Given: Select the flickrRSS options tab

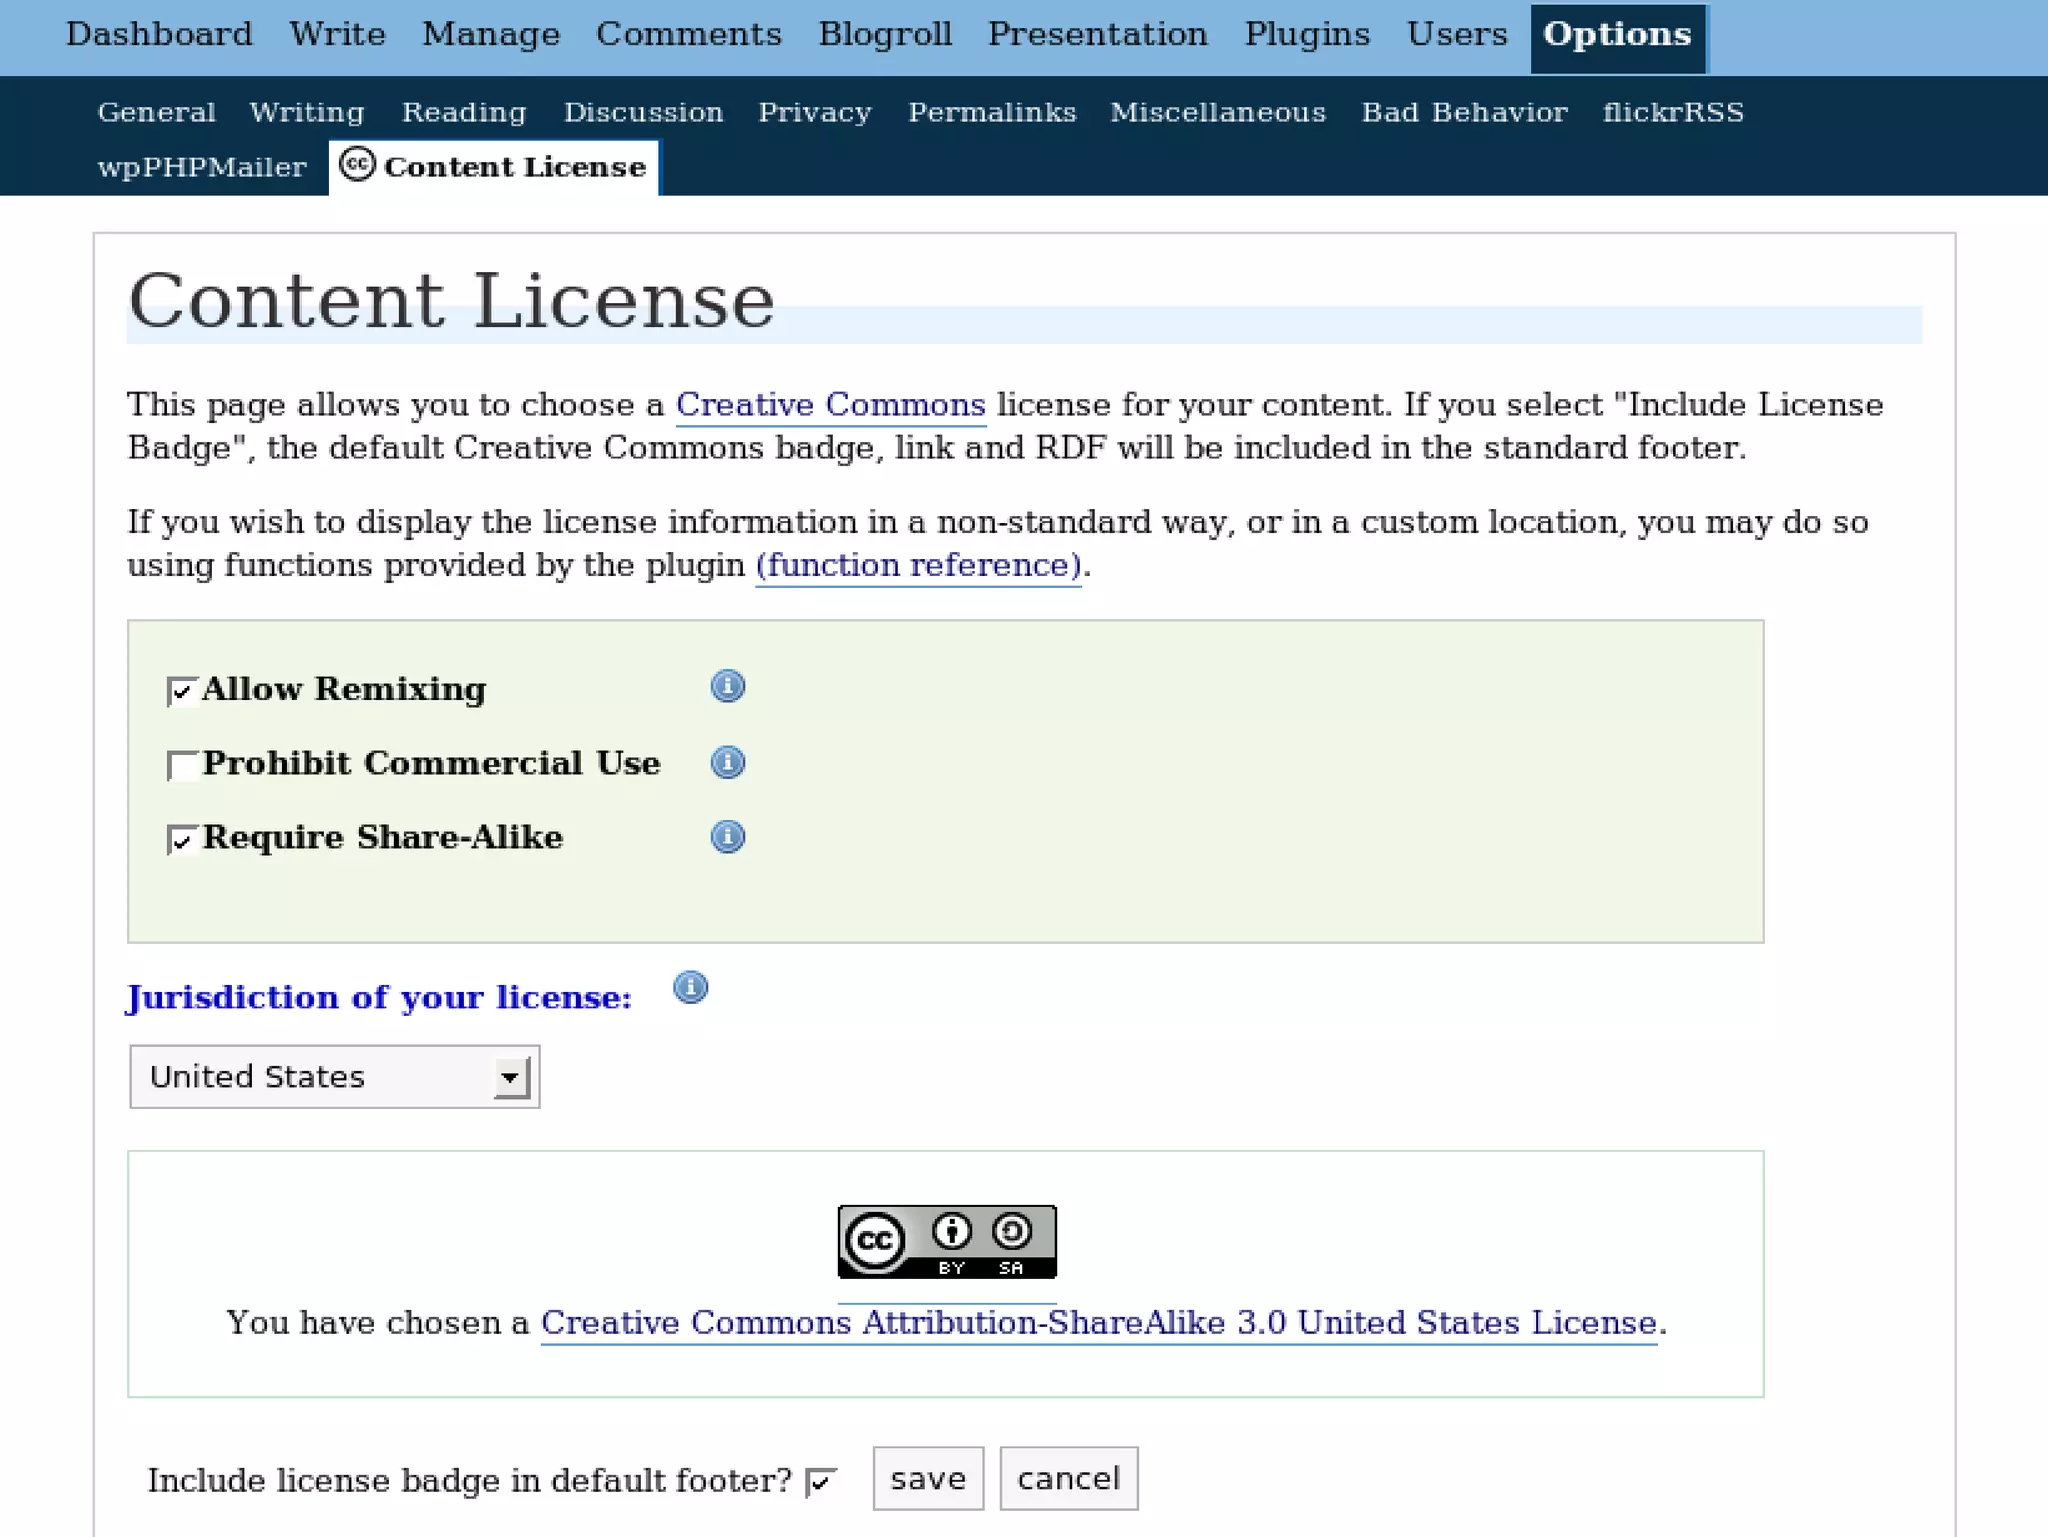Looking at the screenshot, I should [1672, 112].
